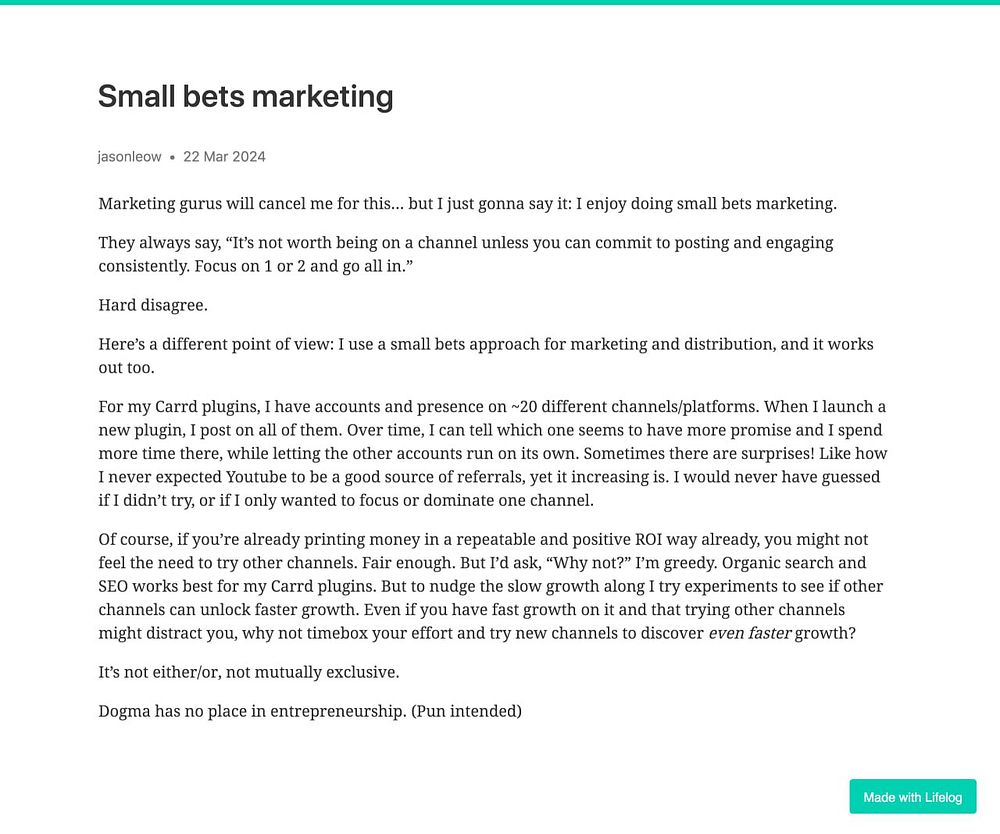This screenshot has width=1000, height=834.
Task: Click the italic even faster text
Action: coord(749,633)
